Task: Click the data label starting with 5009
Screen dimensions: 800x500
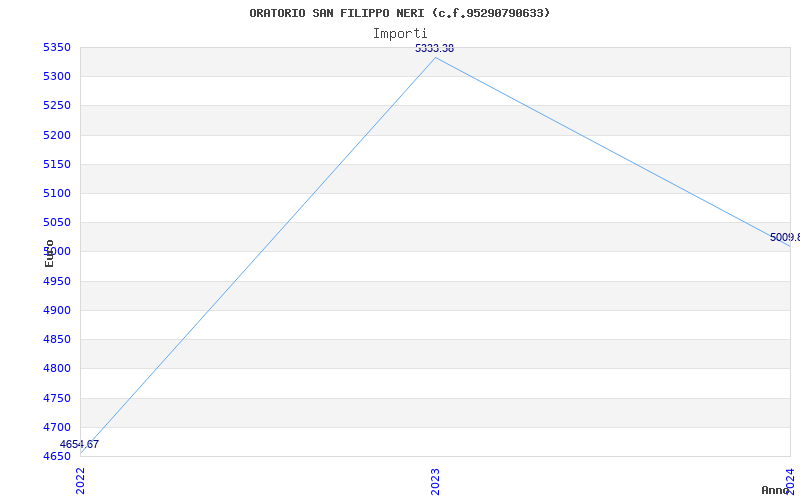Action: 785,238
